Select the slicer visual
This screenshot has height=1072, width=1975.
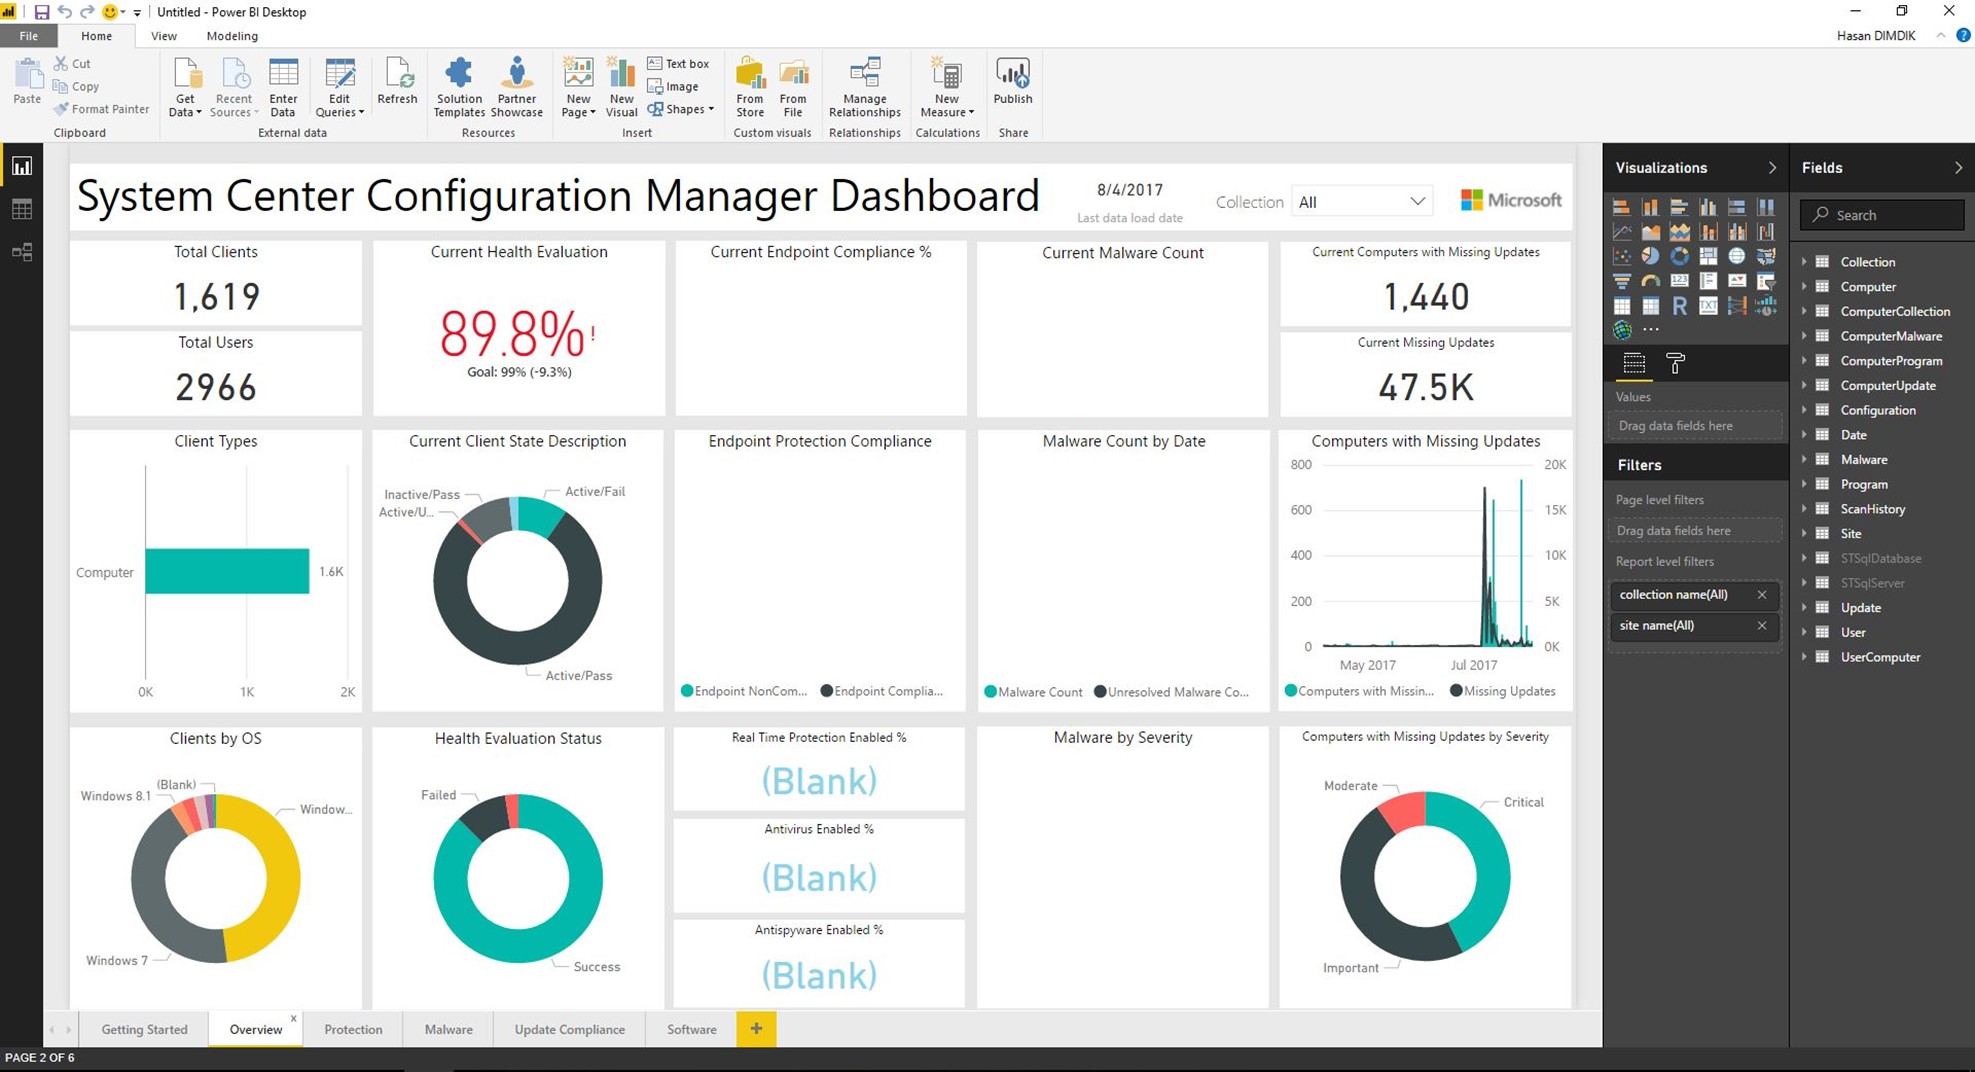1766,281
